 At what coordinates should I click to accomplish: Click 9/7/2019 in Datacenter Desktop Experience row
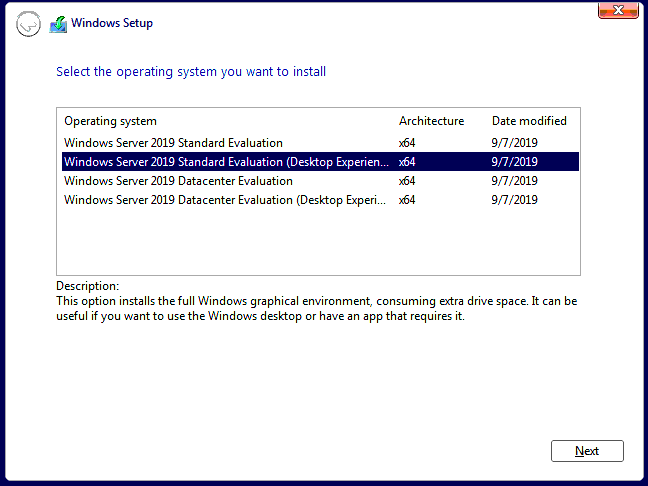514,200
